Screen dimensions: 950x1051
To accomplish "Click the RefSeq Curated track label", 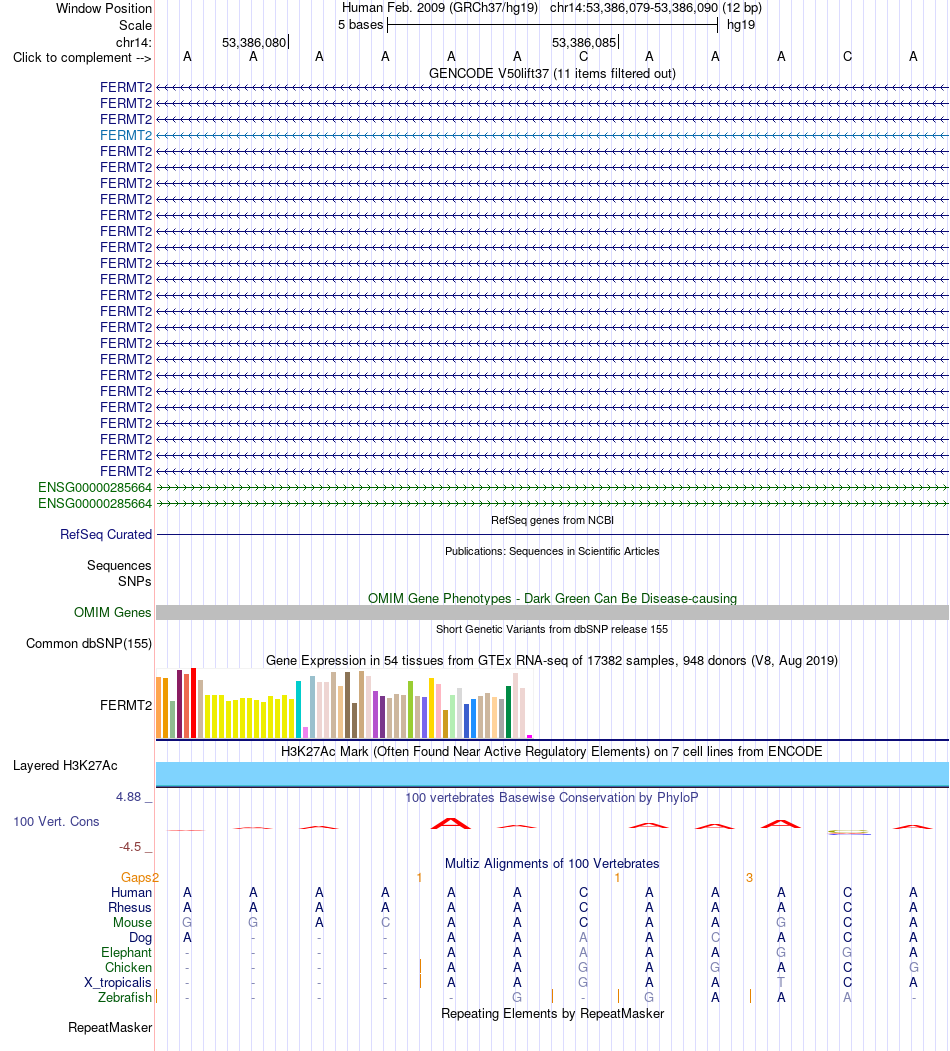I will 106,534.
